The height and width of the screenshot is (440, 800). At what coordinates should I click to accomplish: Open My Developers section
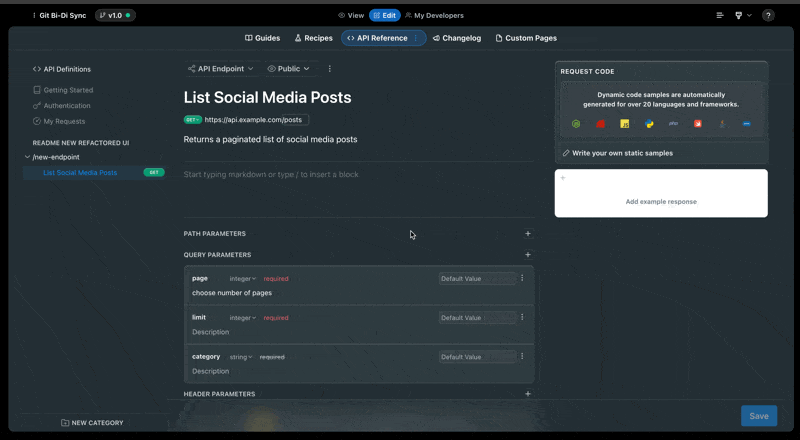pyautogui.click(x=434, y=15)
